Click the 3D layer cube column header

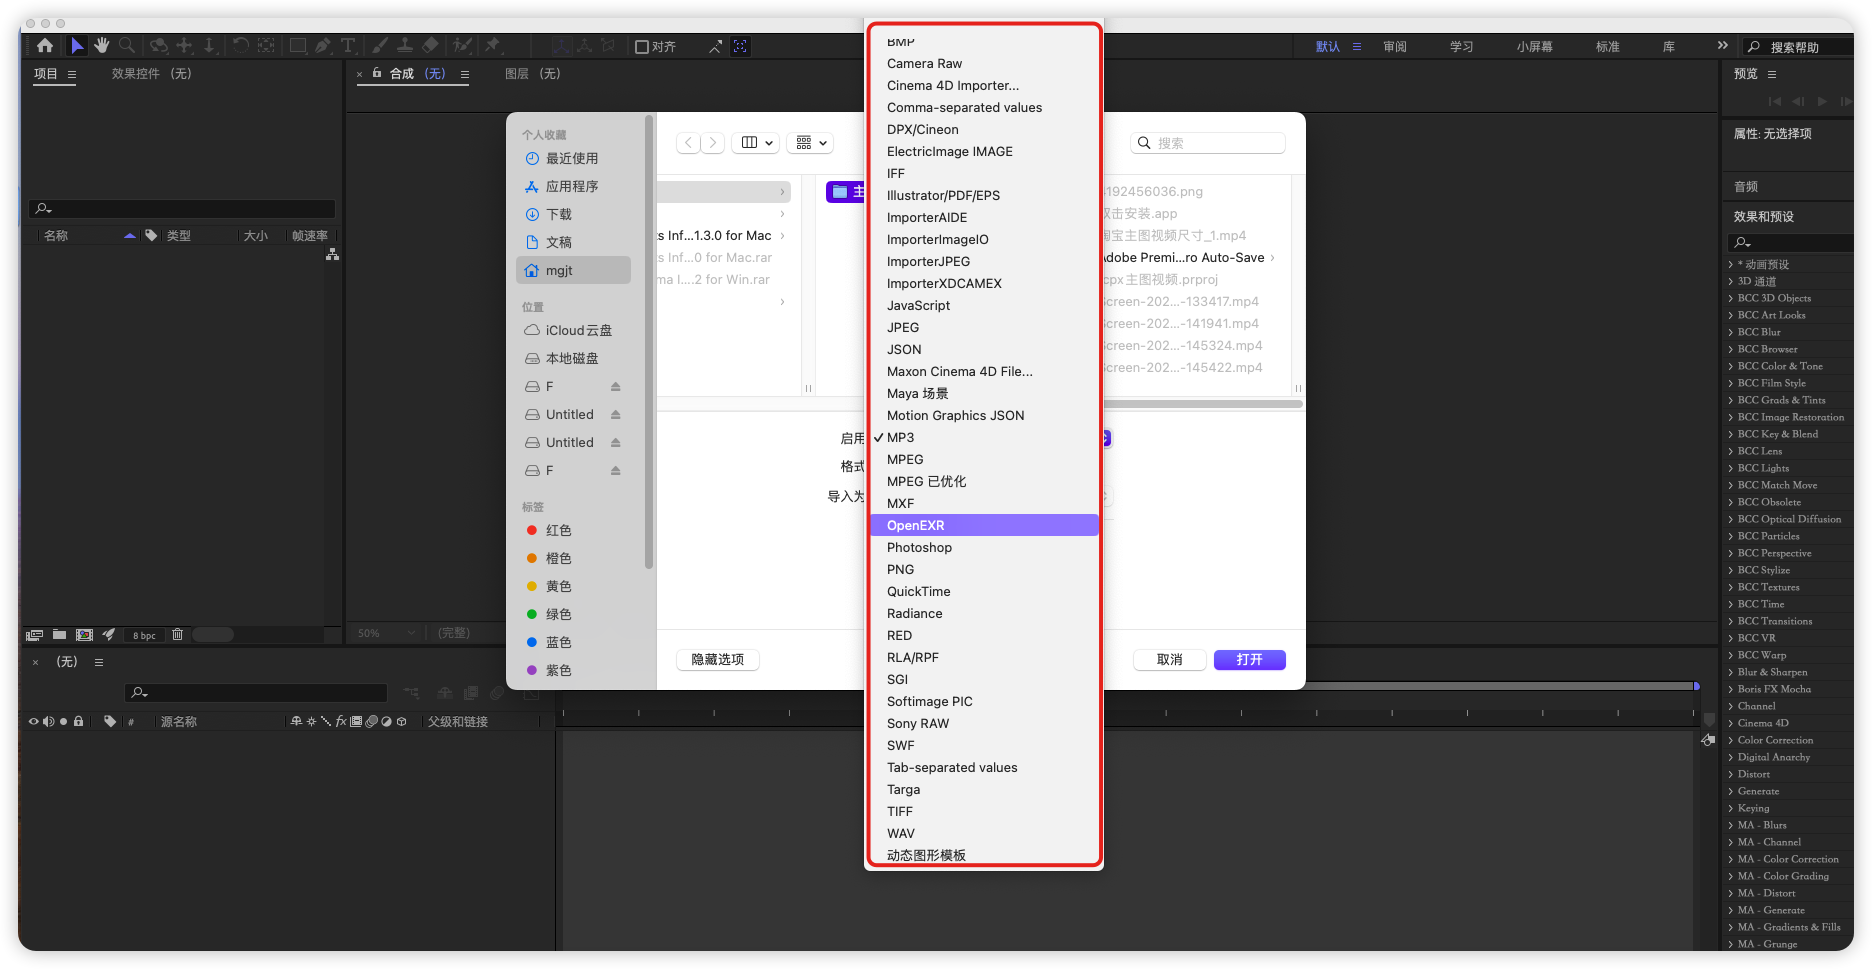[402, 721]
